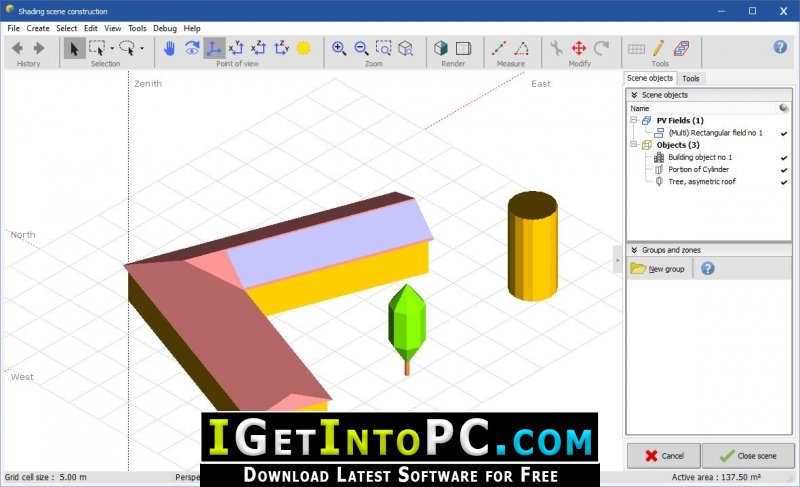Select Tree, asymetric roof row

(702, 182)
